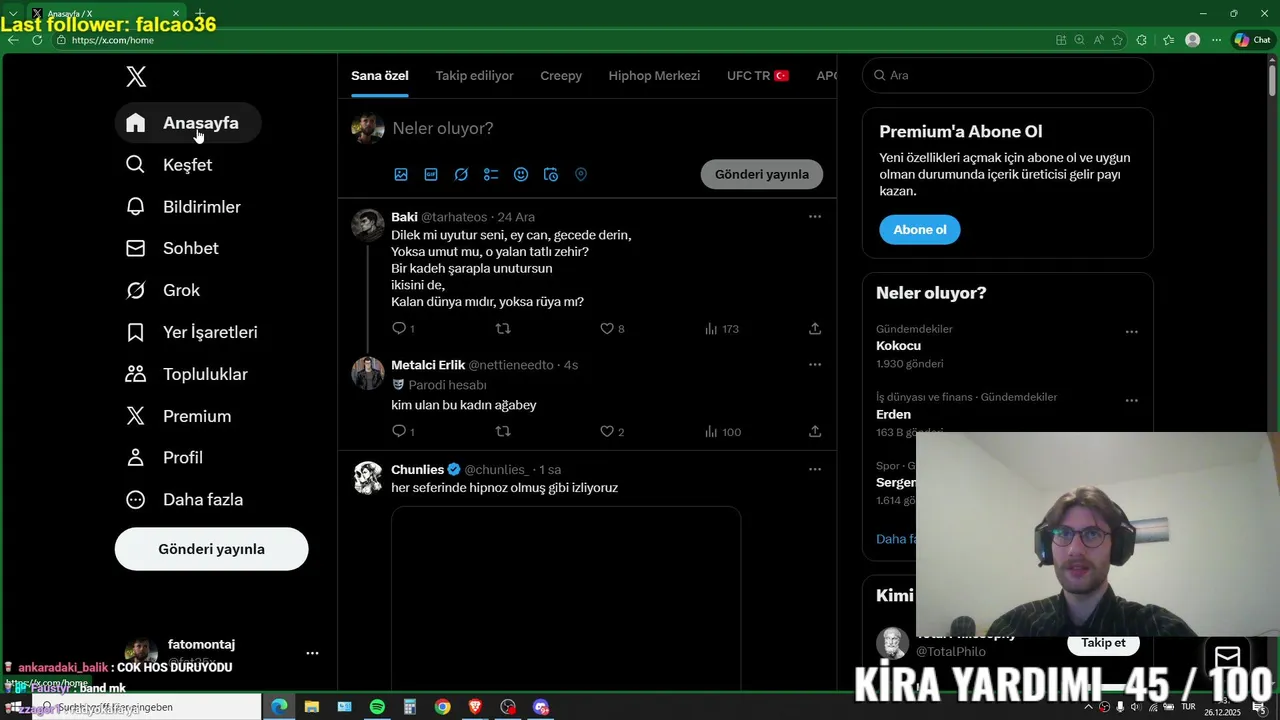The image size is (1280, 720).
Task: Switch to UFC TR tab
Action: [758, 76]
